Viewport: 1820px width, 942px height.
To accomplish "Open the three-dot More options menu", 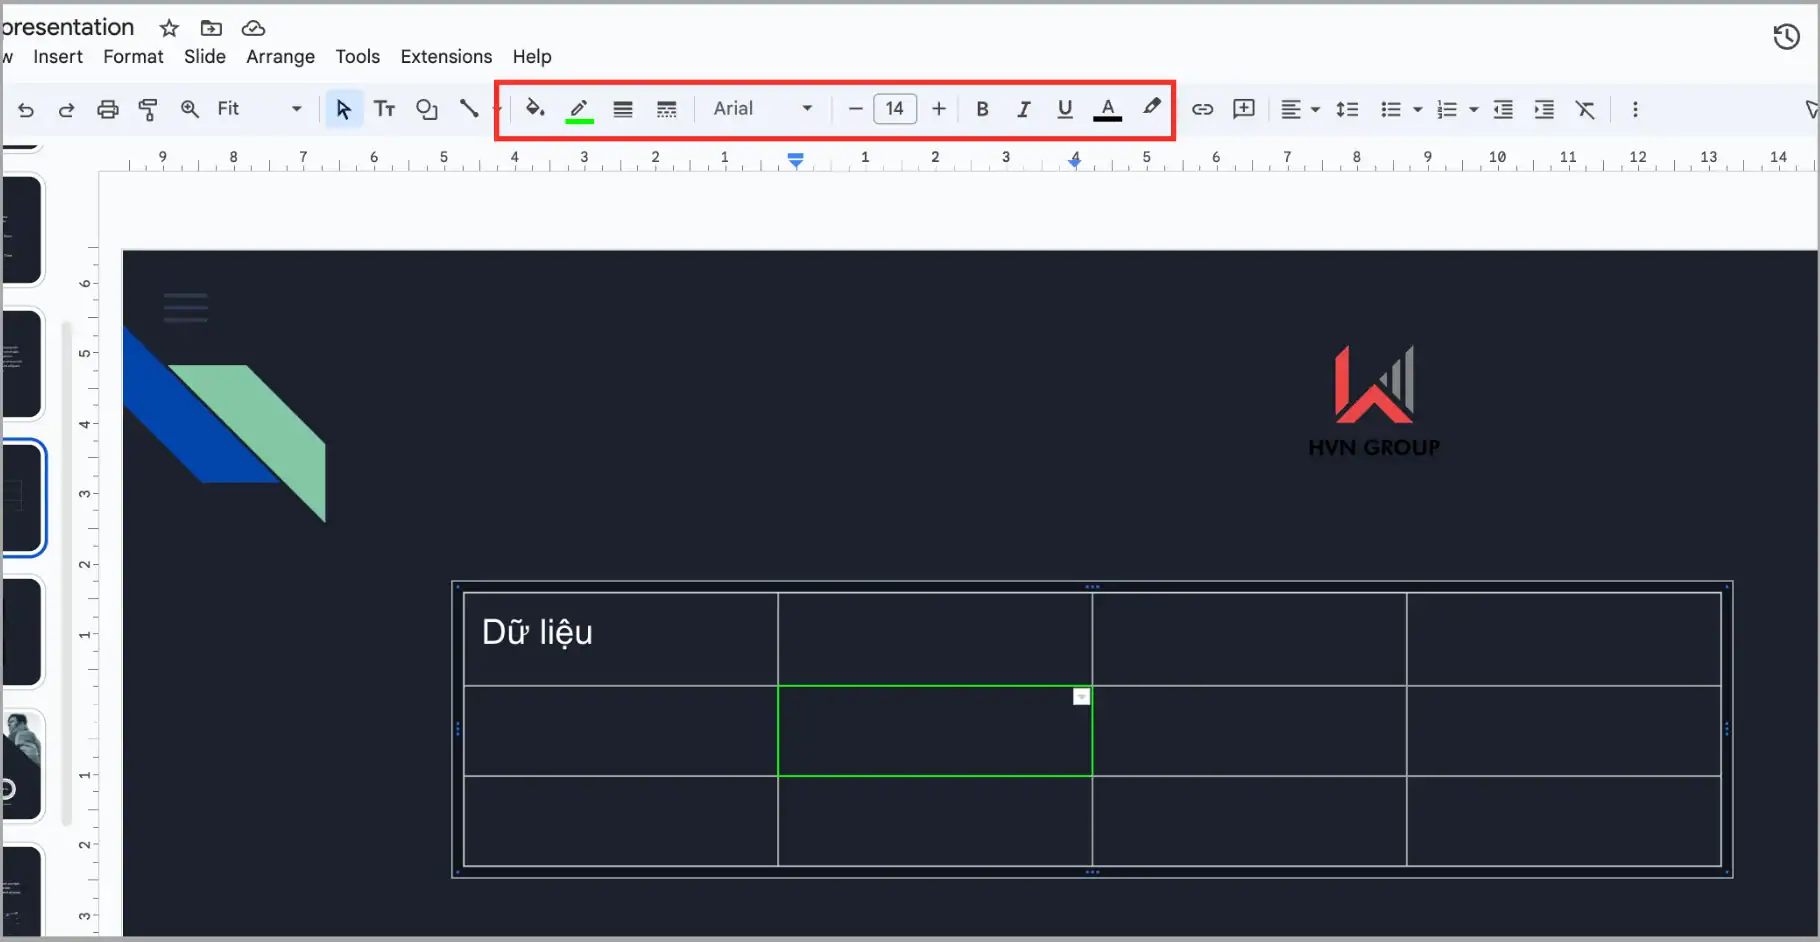I will click(x=1635, y=109).
